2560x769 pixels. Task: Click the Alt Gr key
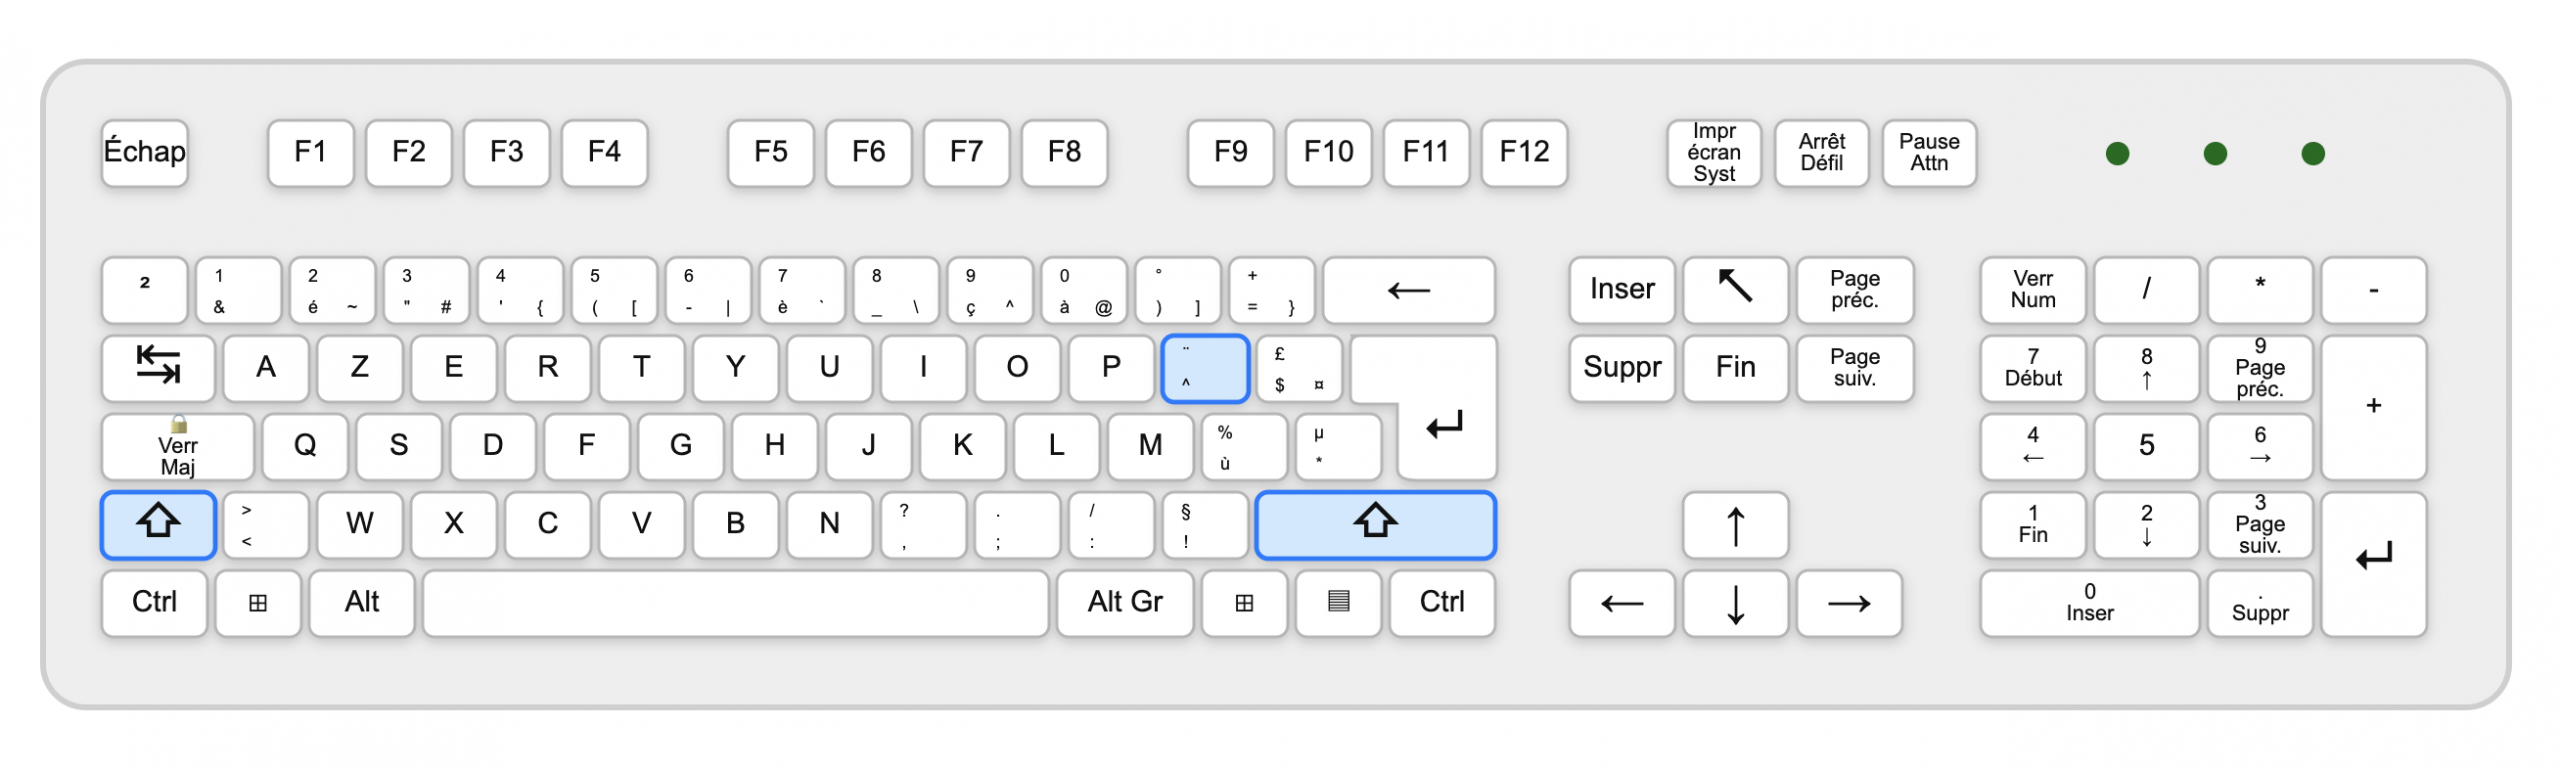tap(1125, 603)
